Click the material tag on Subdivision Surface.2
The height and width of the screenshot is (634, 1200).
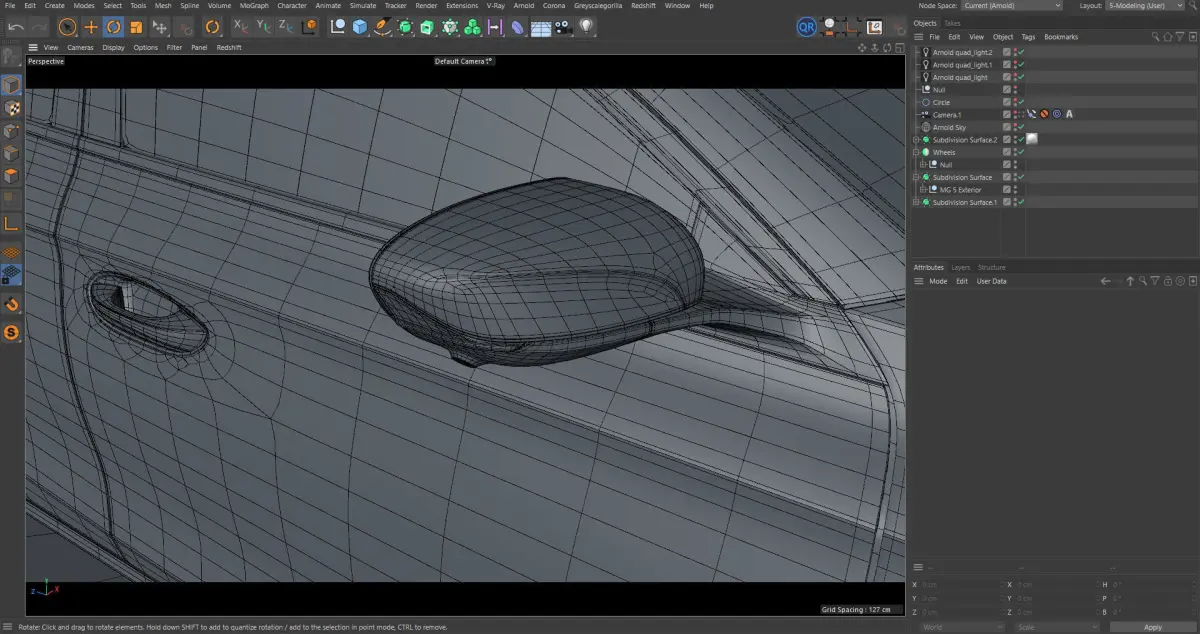[x=1031, y=140]
